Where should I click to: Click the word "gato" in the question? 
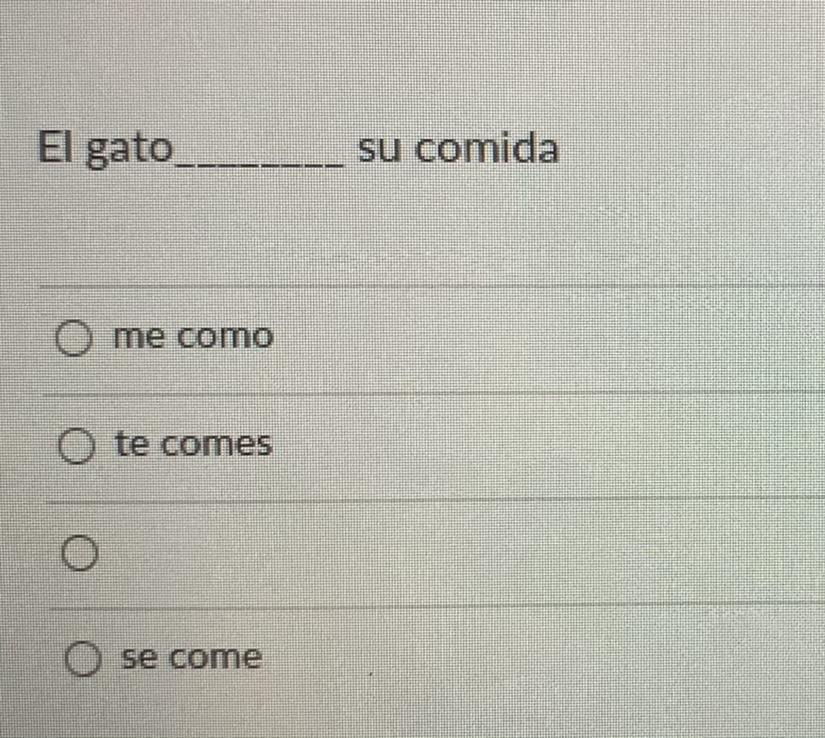coord(129,150)
